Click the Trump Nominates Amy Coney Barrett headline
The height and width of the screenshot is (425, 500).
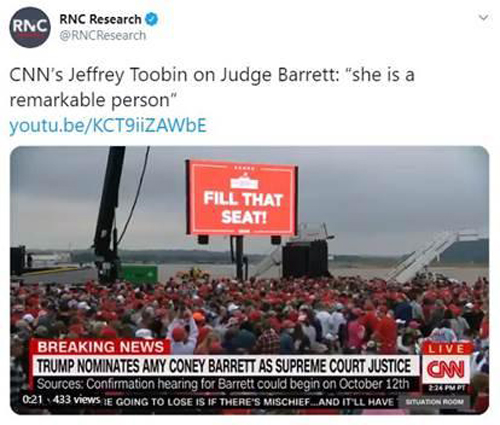[x=224, y=366]
